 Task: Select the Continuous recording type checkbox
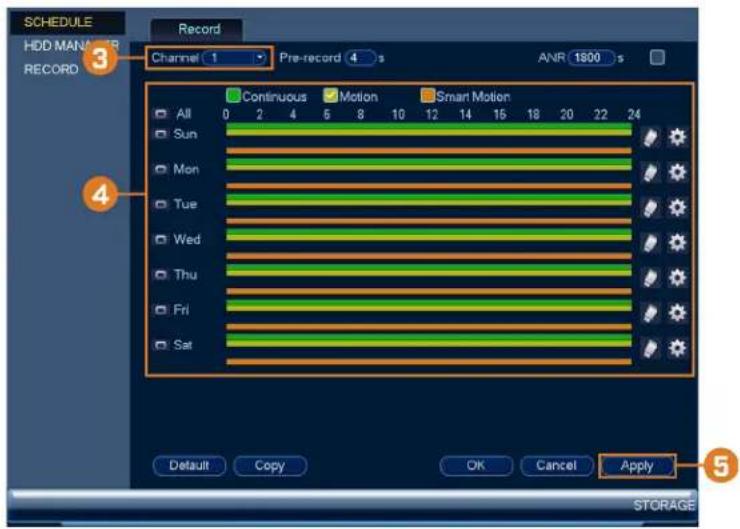tap(233, 95)
